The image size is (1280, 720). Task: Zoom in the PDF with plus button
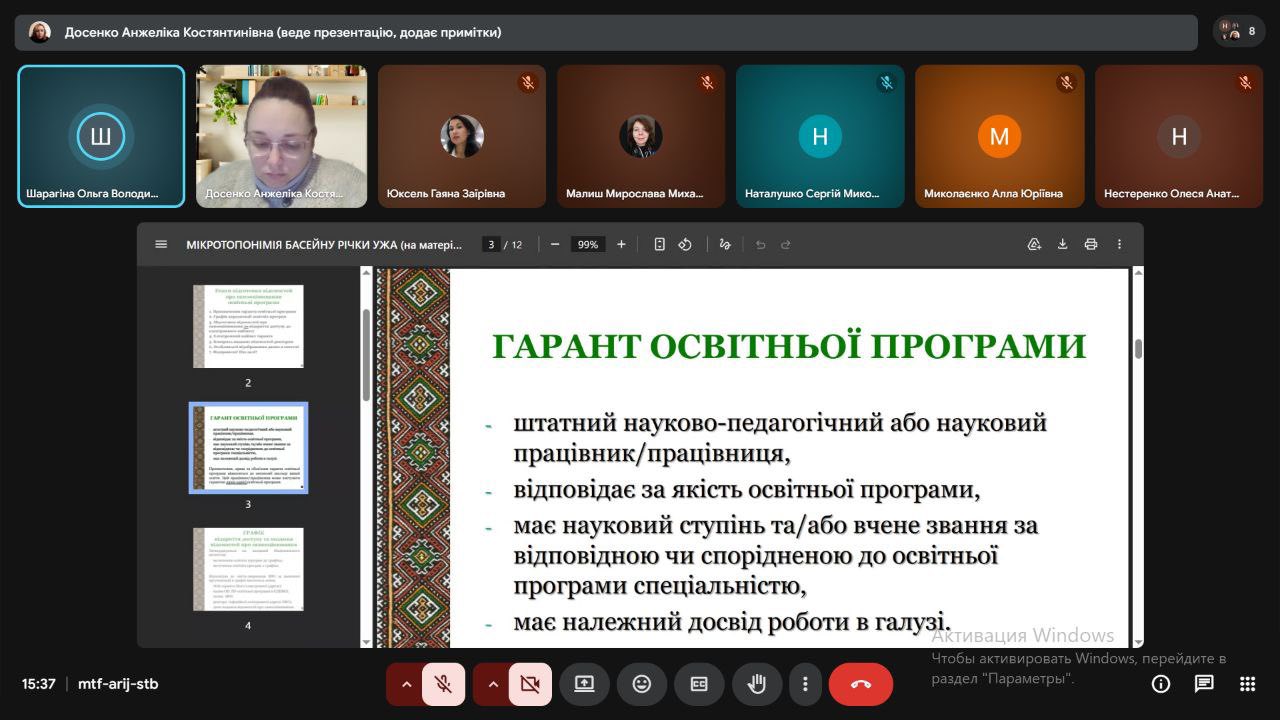(x=621, y=245)
